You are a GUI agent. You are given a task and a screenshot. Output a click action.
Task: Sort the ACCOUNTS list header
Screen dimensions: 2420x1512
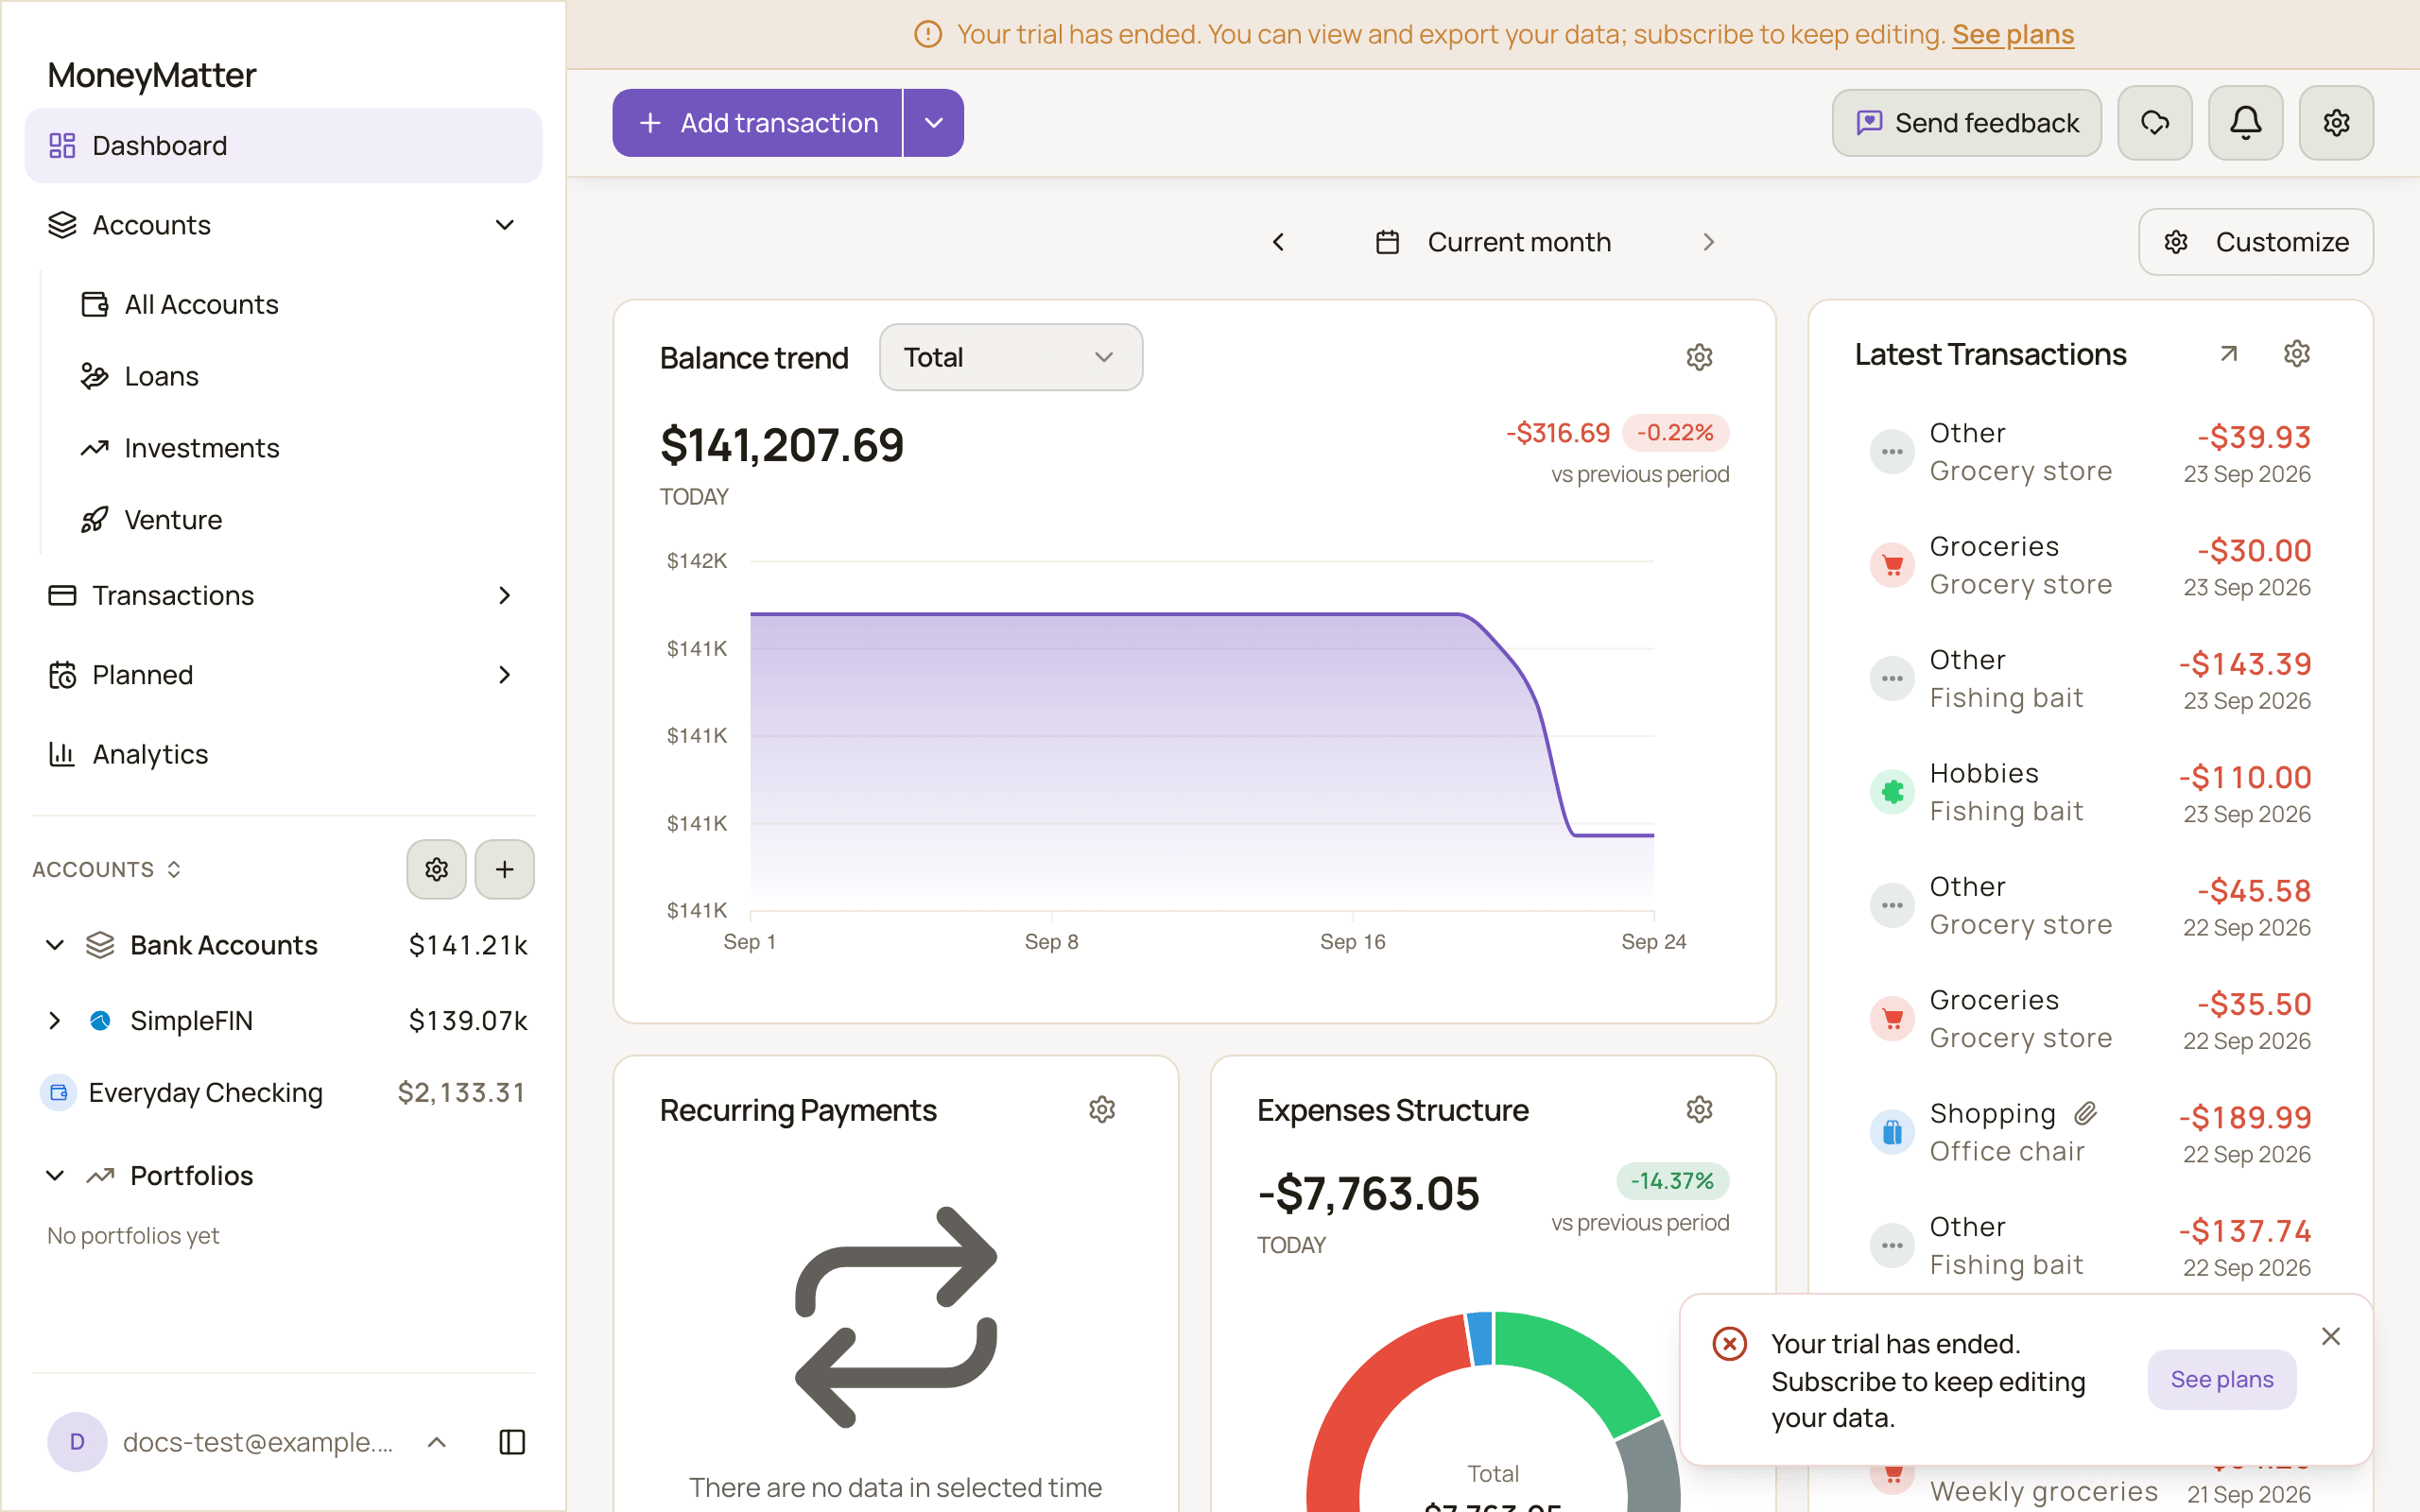pyautogui.click(x=107, y=869)
